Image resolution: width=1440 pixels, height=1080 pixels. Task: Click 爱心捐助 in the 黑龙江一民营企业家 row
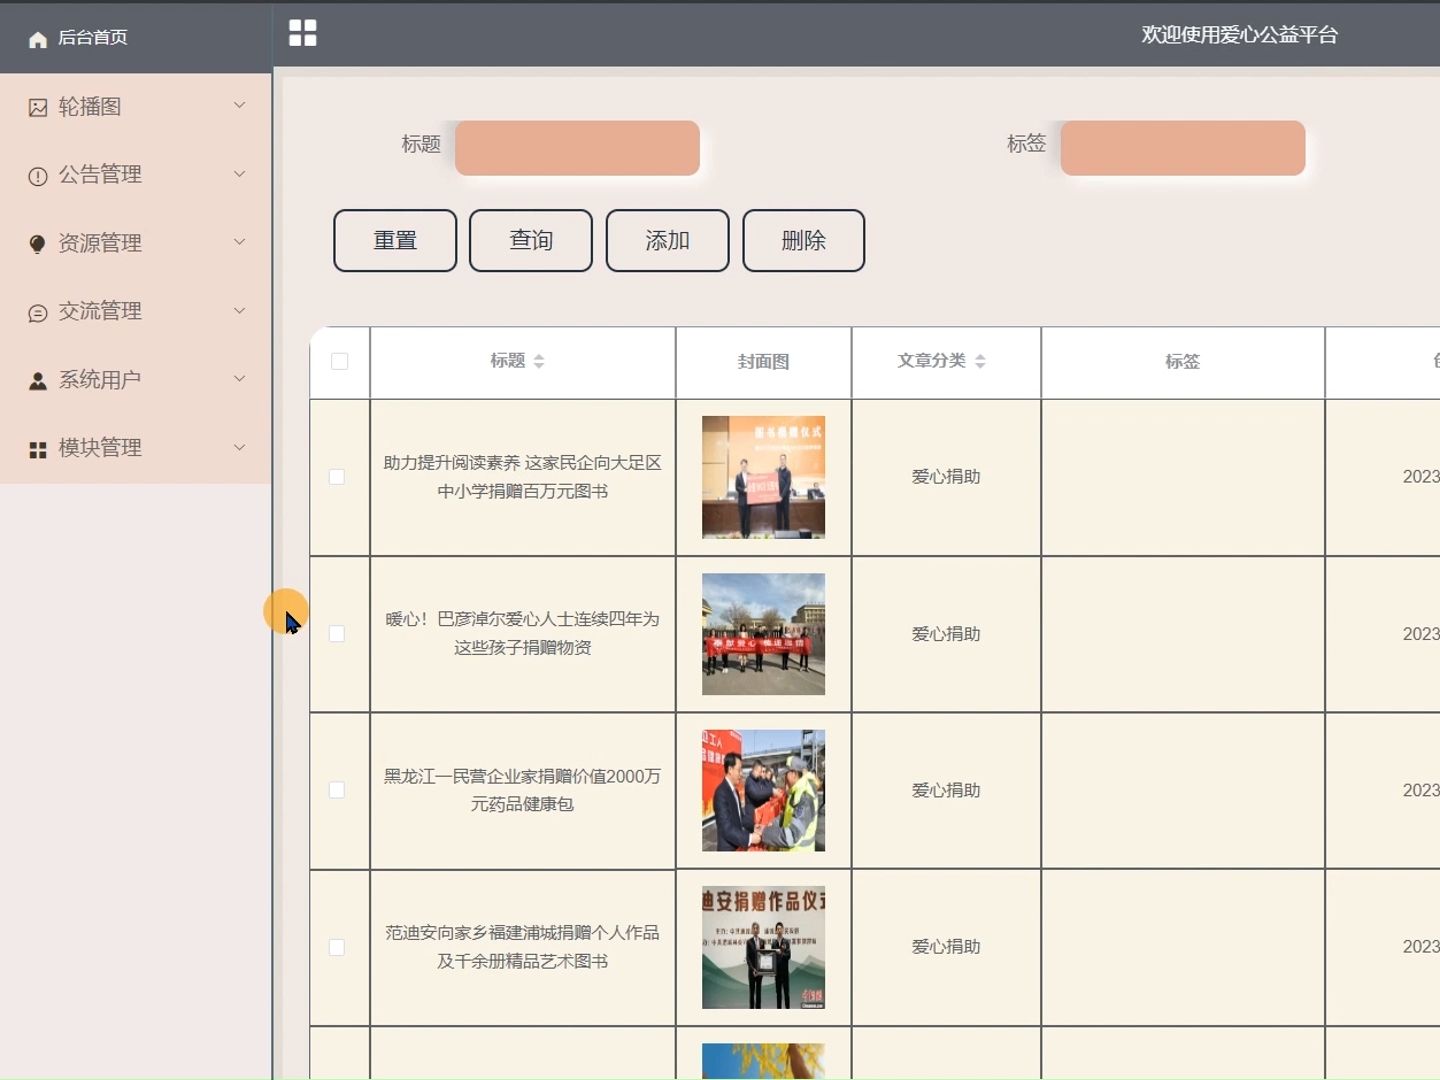point(946,790)
